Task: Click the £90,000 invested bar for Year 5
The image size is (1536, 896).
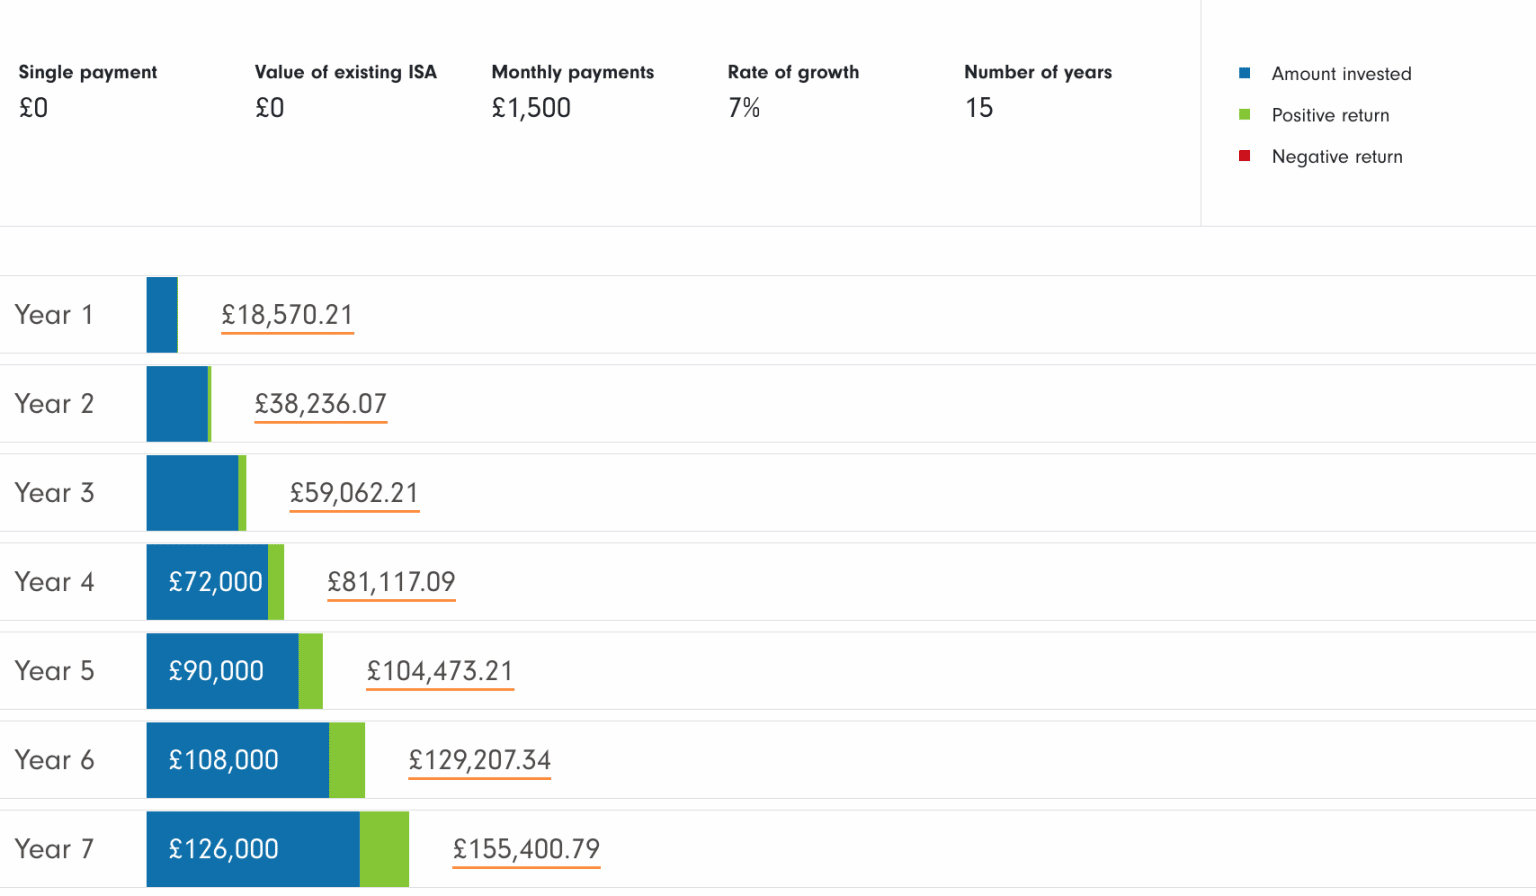Action: [220, 671]
